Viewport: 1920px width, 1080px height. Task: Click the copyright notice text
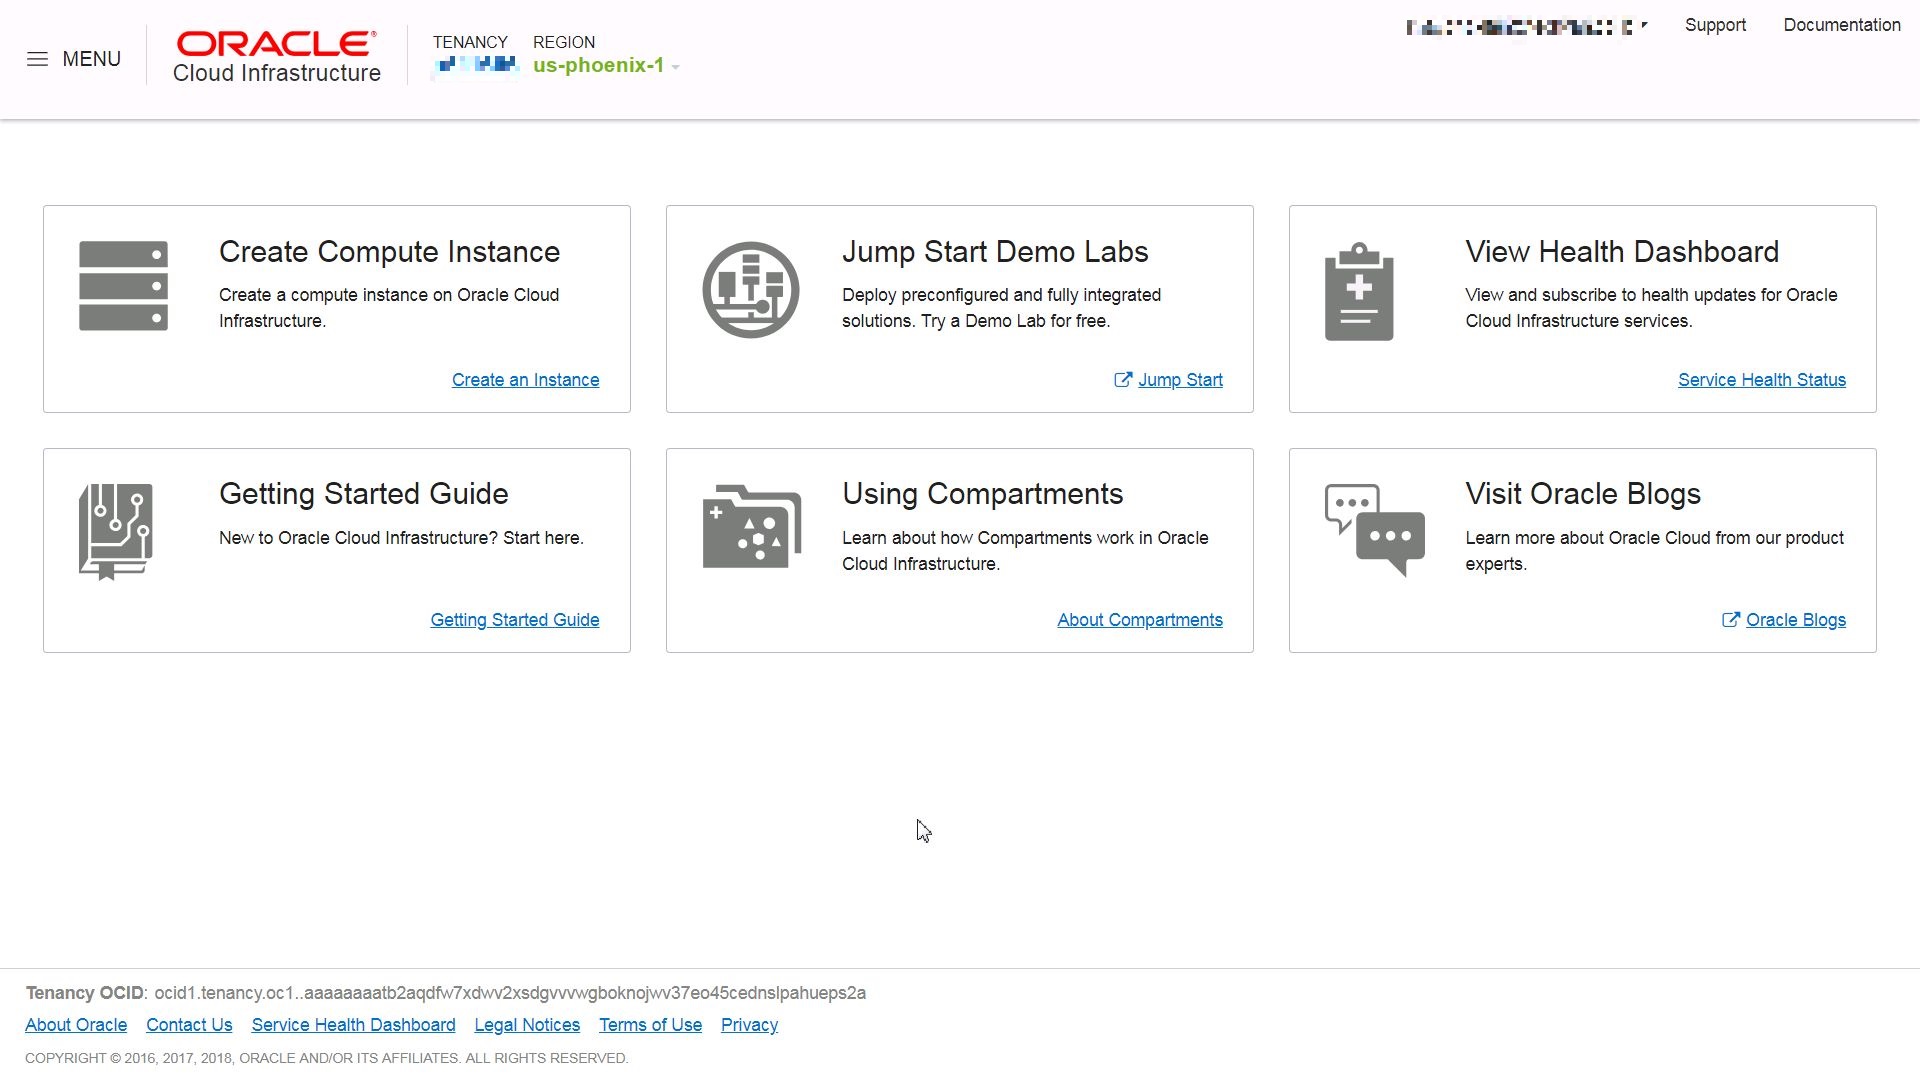click(x=326, y=1058)
